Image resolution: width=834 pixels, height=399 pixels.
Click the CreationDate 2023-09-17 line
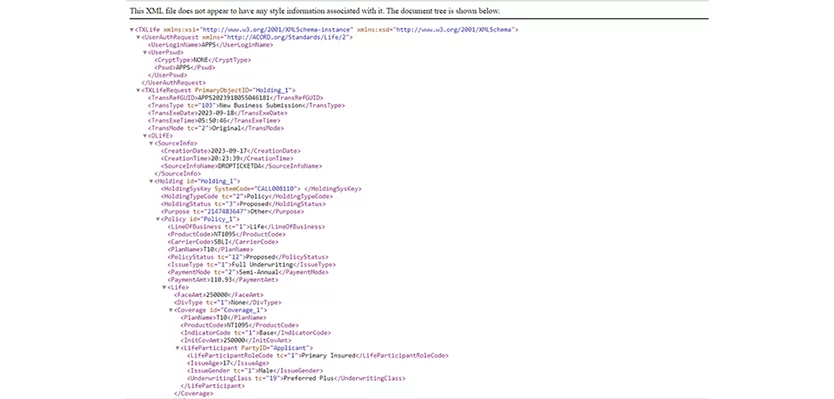[231, 151]
